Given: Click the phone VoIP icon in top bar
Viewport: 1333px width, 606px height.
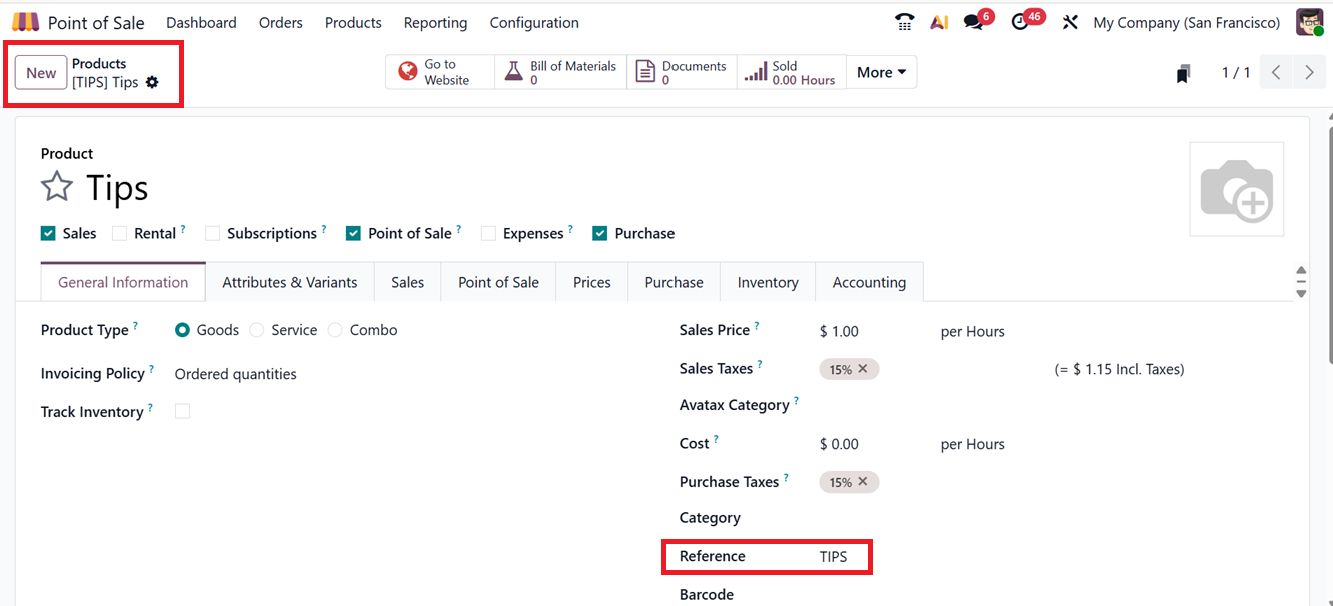Looking at the screenshot, I should pos(904,22).
